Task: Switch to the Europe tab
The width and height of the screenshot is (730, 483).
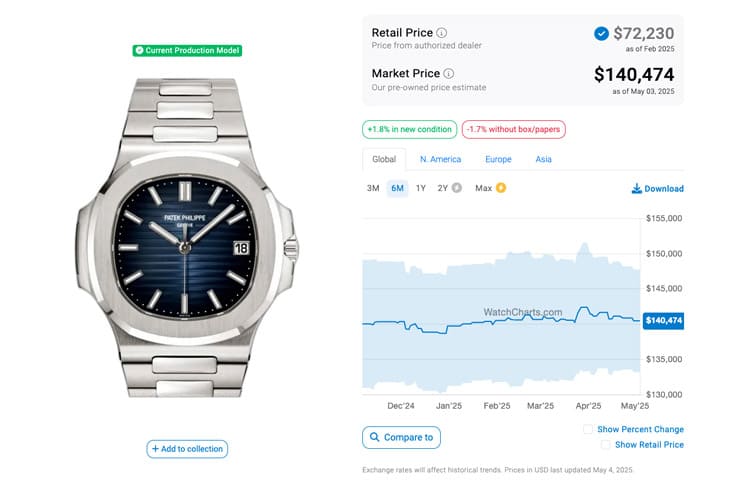Action: (498, 159)
